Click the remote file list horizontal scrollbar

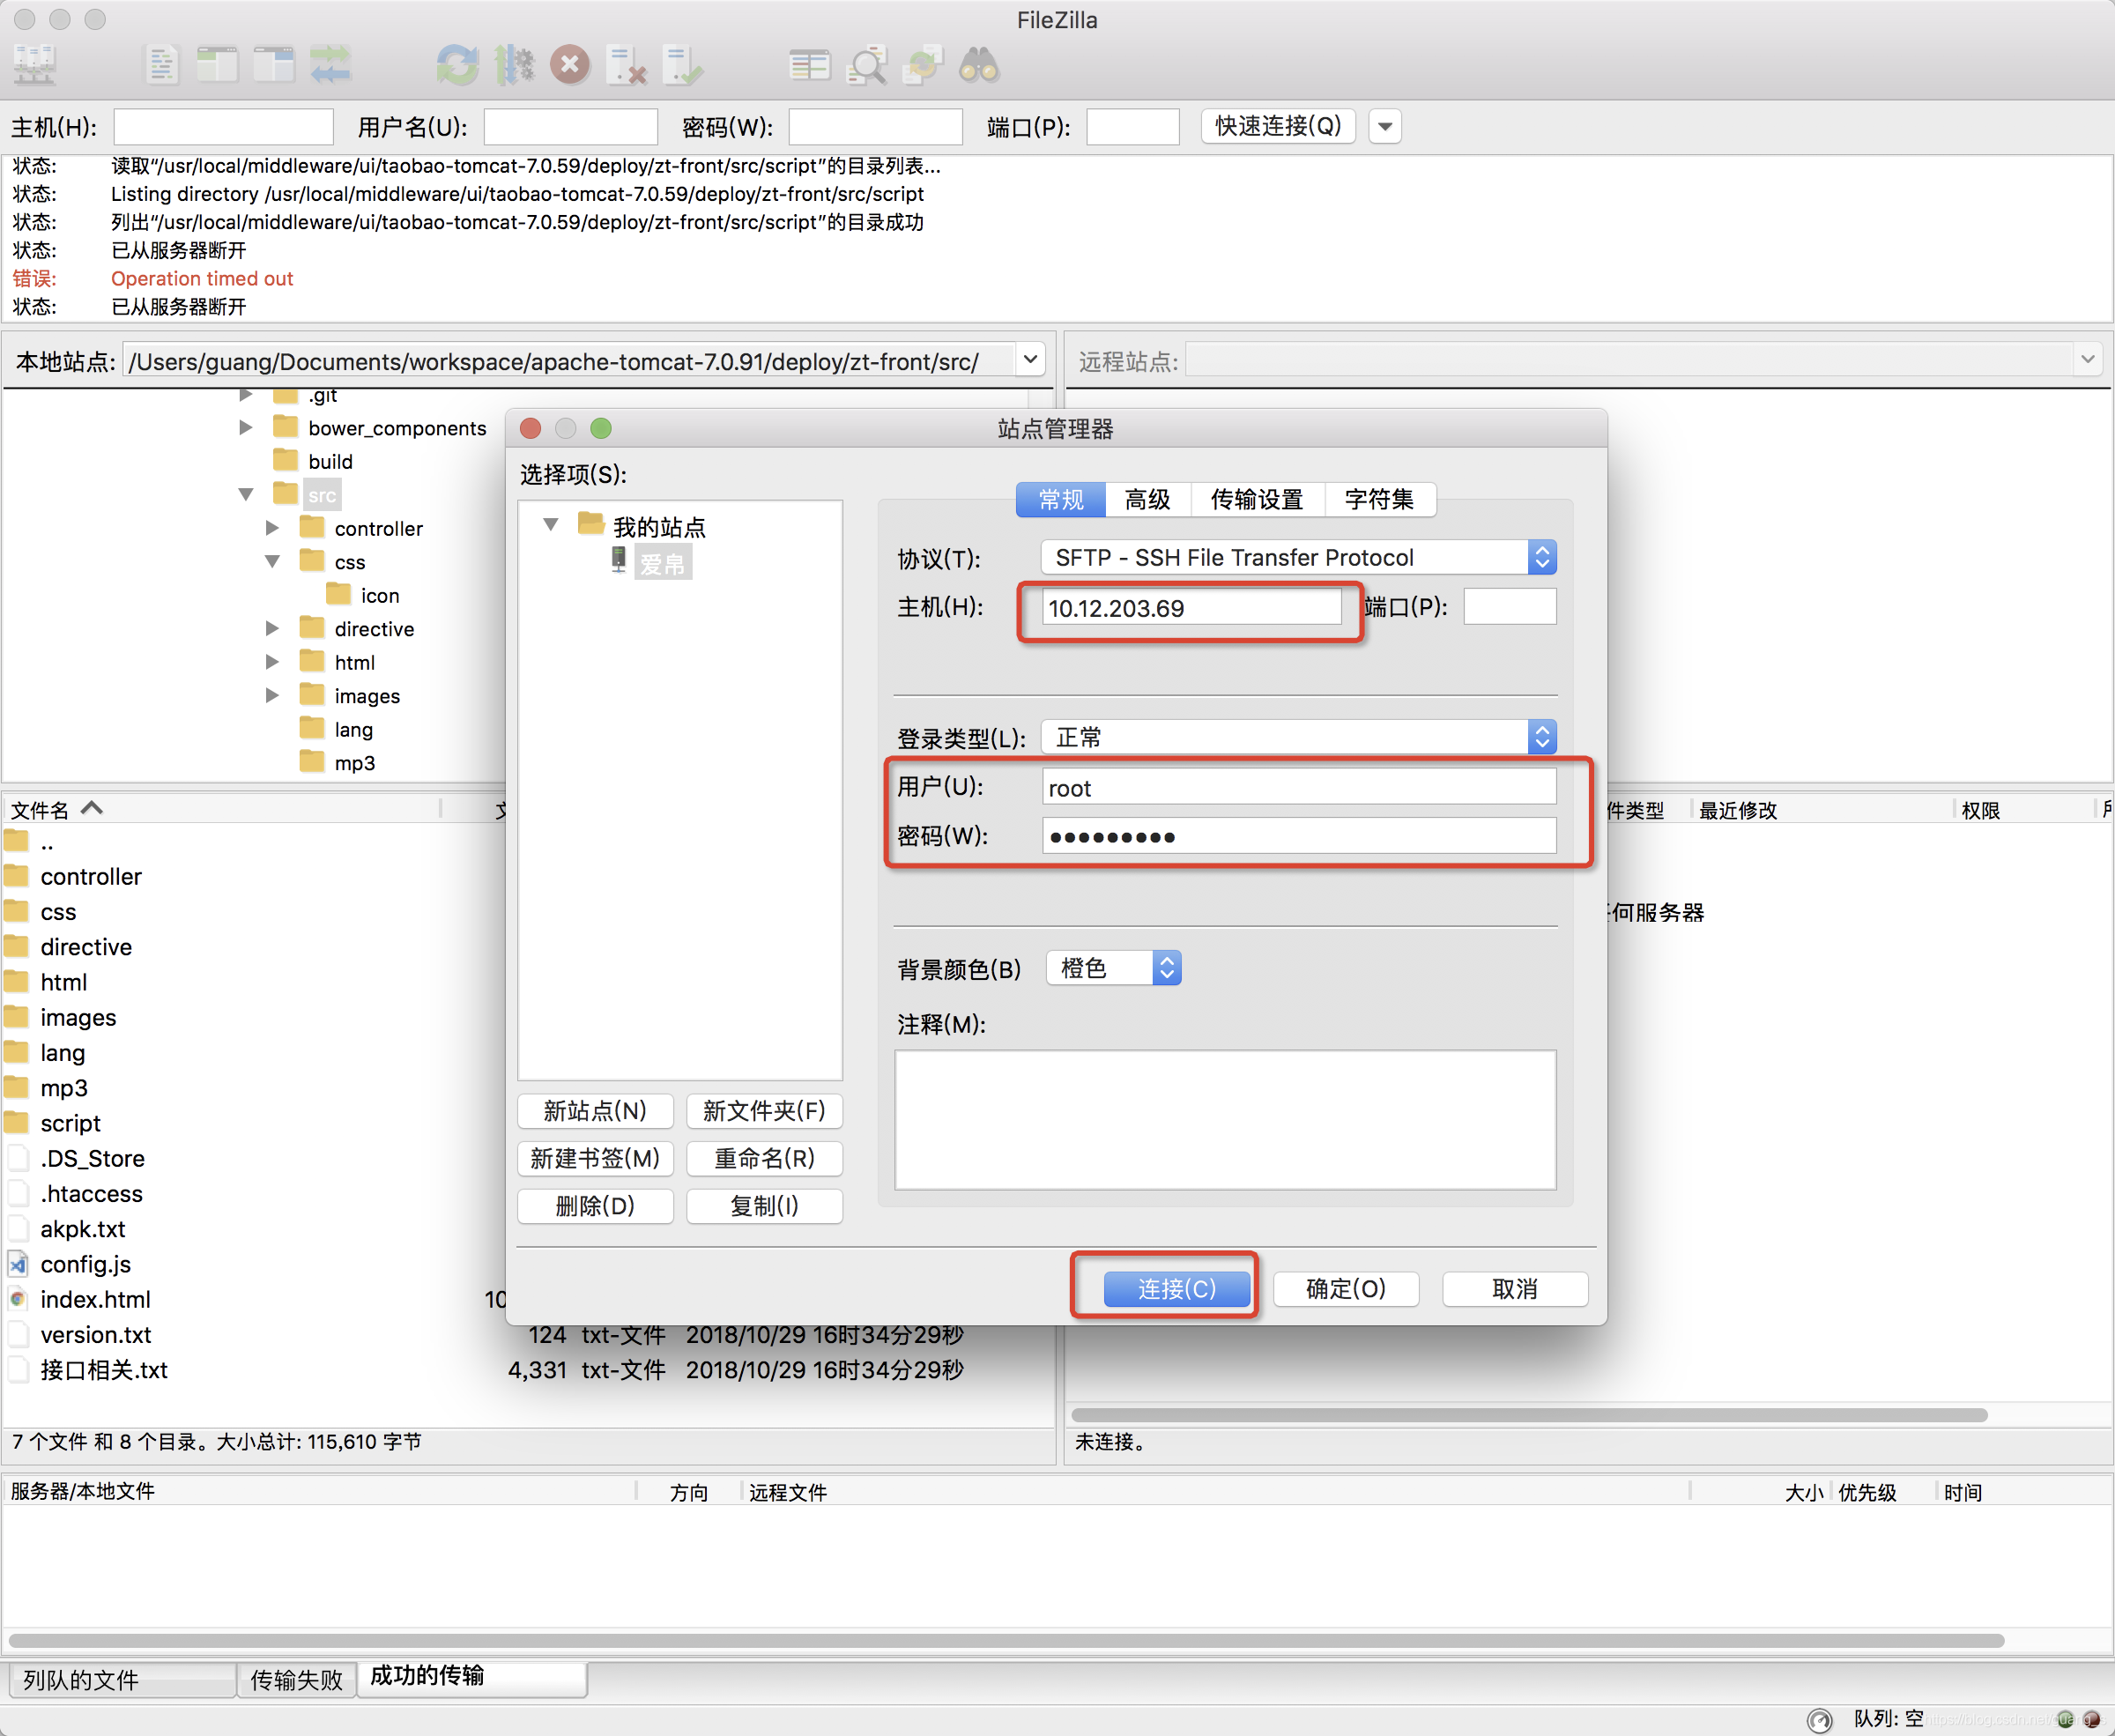tap(1529, 1415)
